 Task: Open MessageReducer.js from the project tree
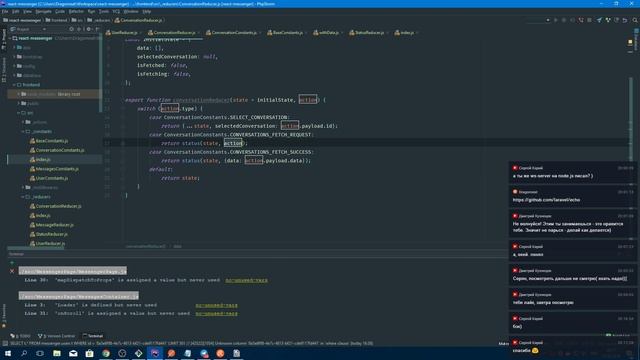(52, 225)
